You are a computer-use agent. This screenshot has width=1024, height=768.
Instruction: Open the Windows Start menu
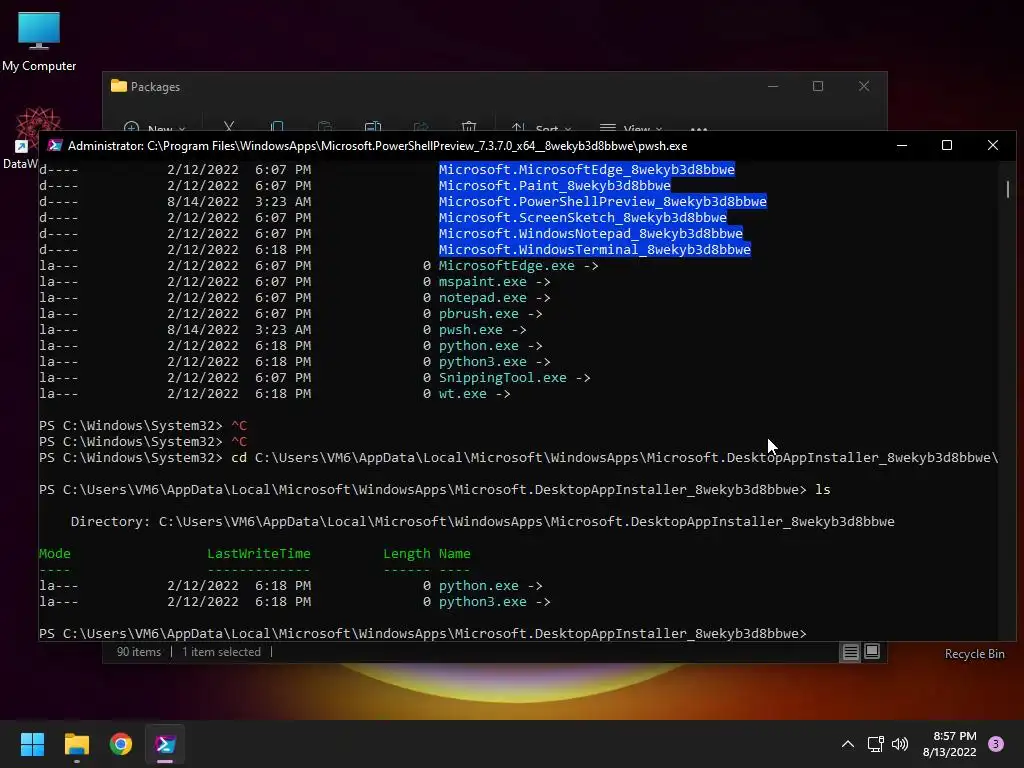[x=32, y=744]
